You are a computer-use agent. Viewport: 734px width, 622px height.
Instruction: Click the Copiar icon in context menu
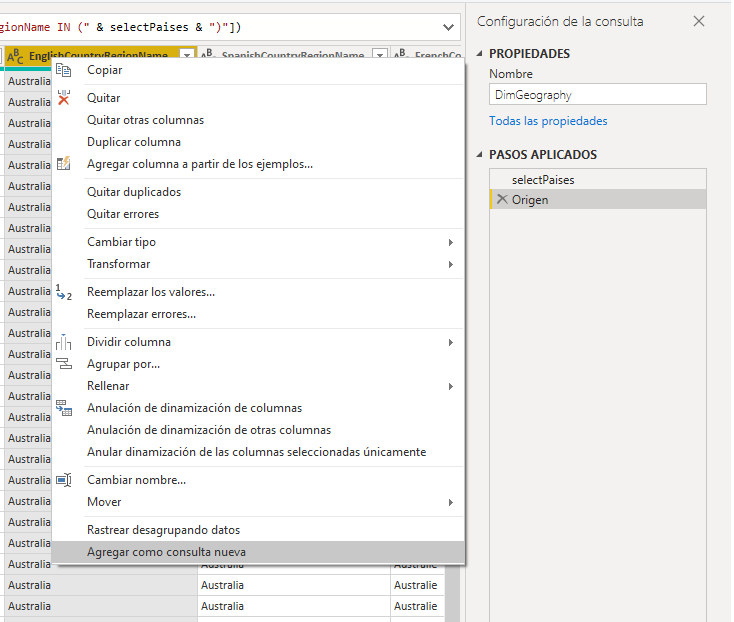coord(64,70)
